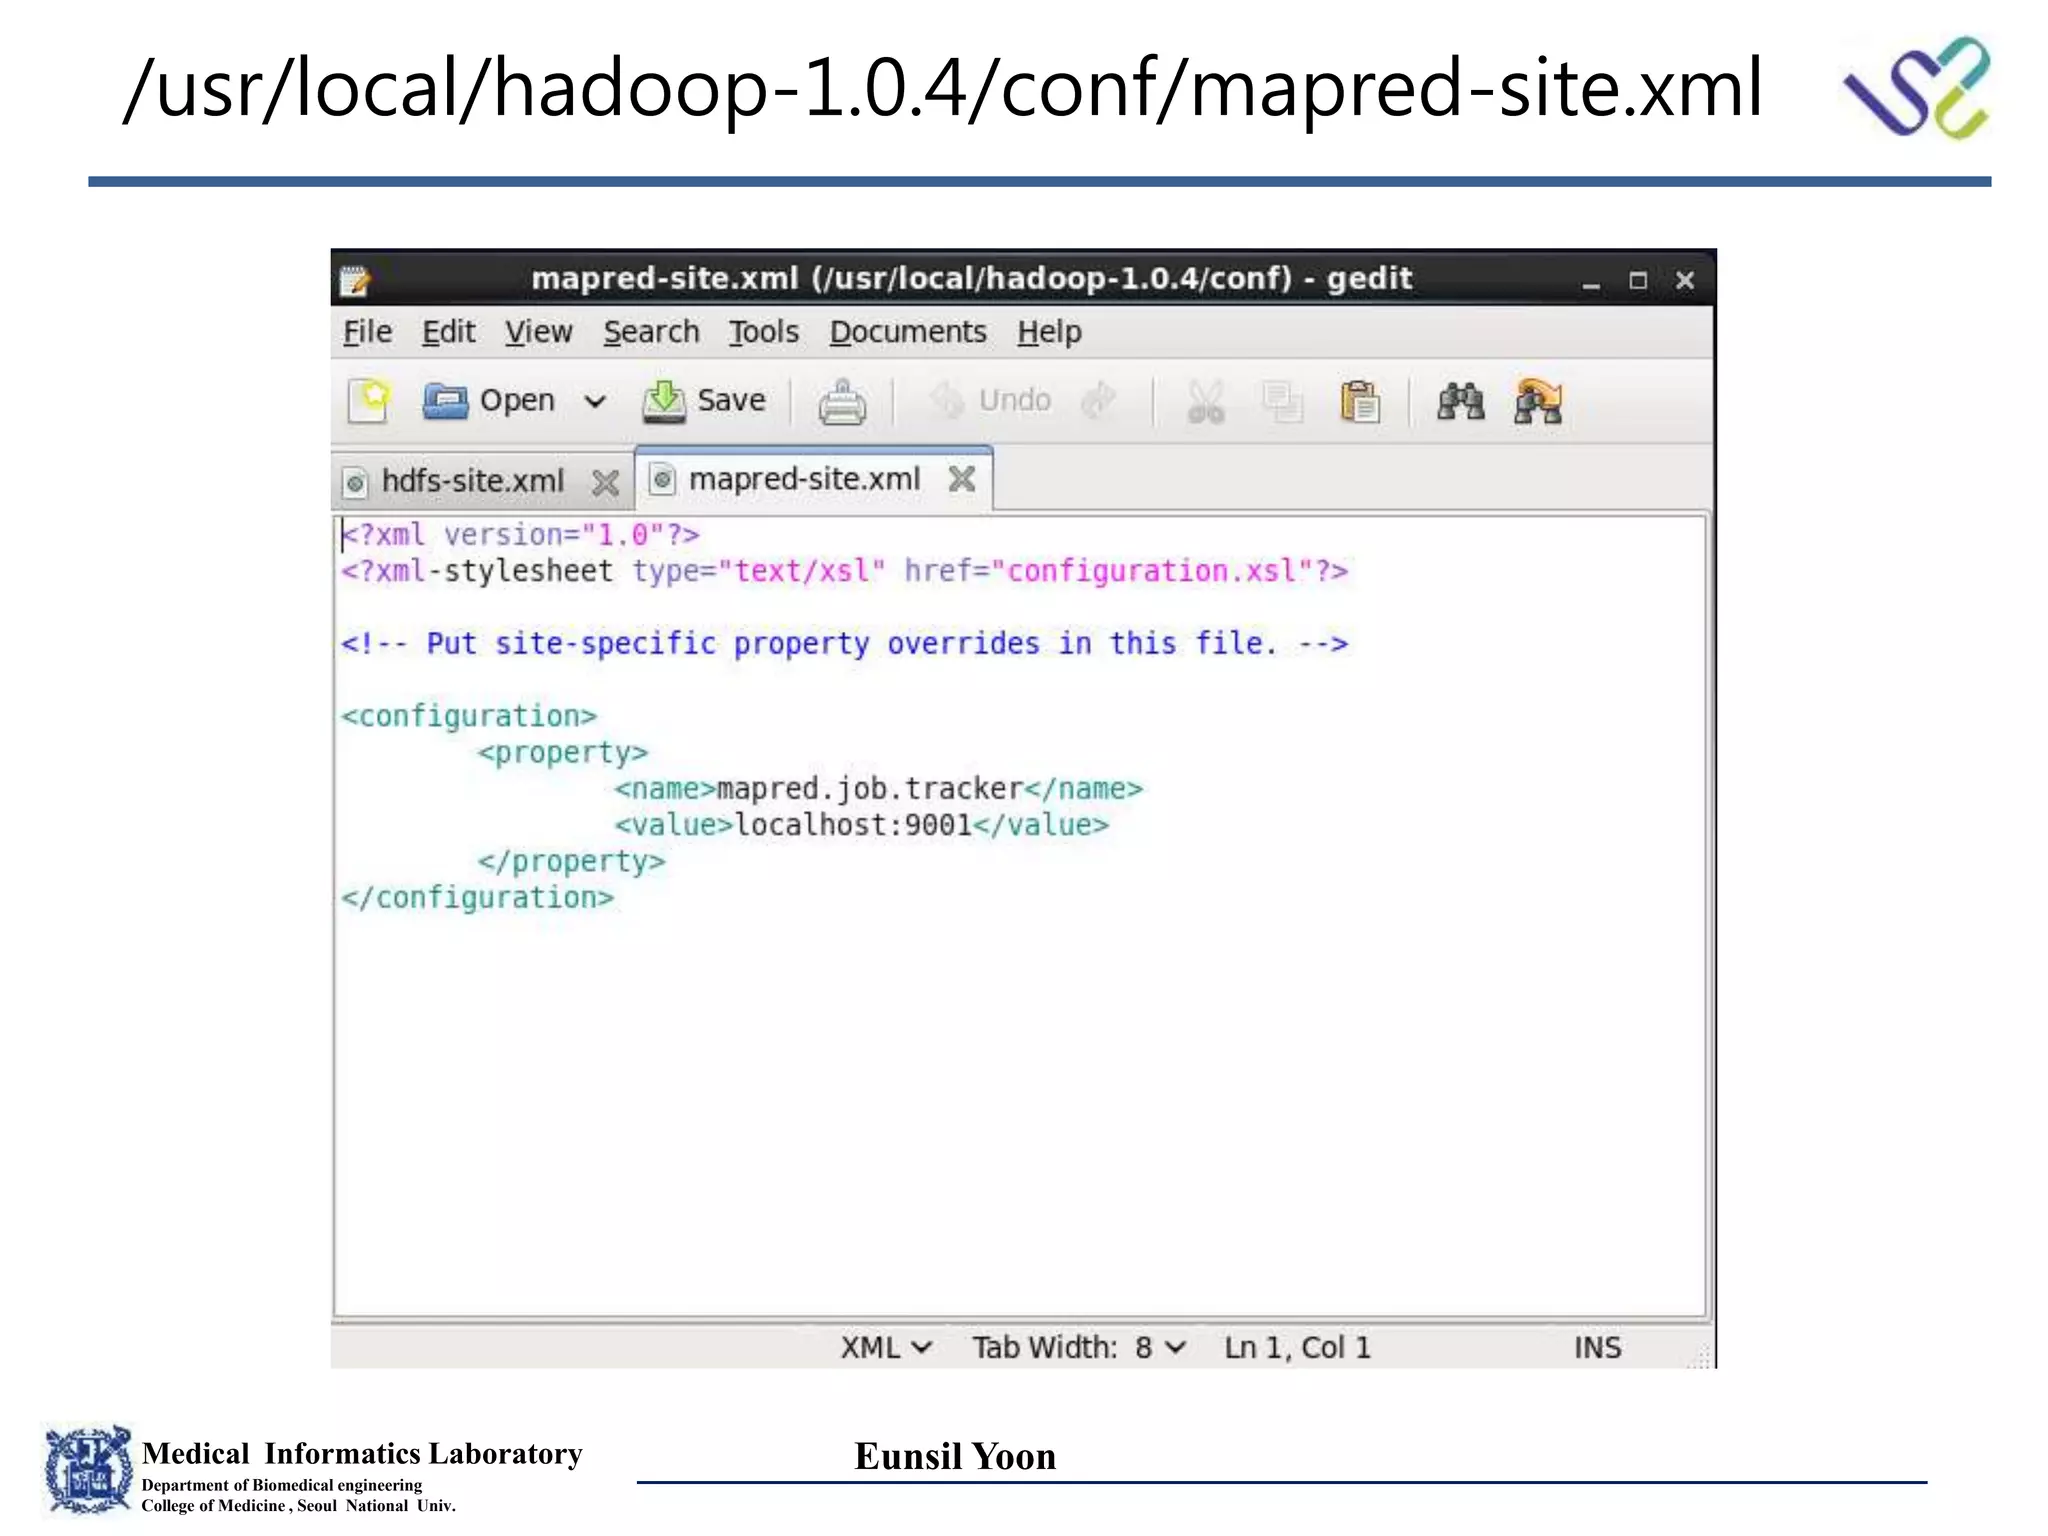
Task: Close the hdfs-site.xml tab
Action: (x=605, y=483)
